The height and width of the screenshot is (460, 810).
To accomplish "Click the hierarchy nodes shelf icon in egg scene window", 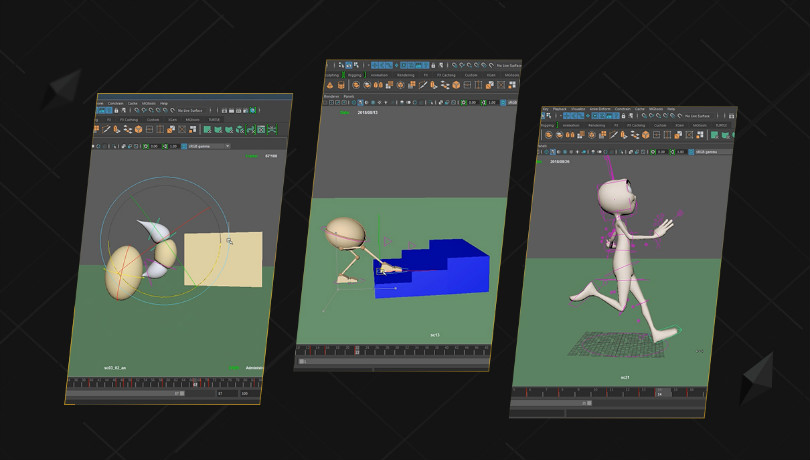I will [x=128, y=129].
